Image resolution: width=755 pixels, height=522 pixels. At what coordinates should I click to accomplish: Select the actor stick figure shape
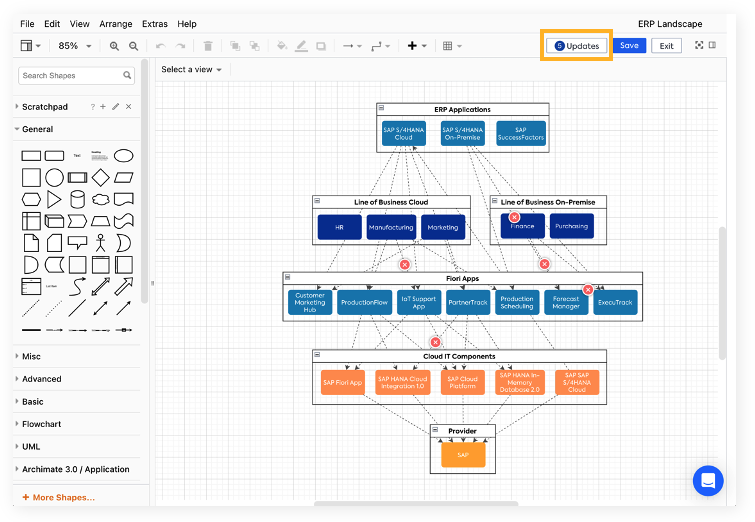100,243
